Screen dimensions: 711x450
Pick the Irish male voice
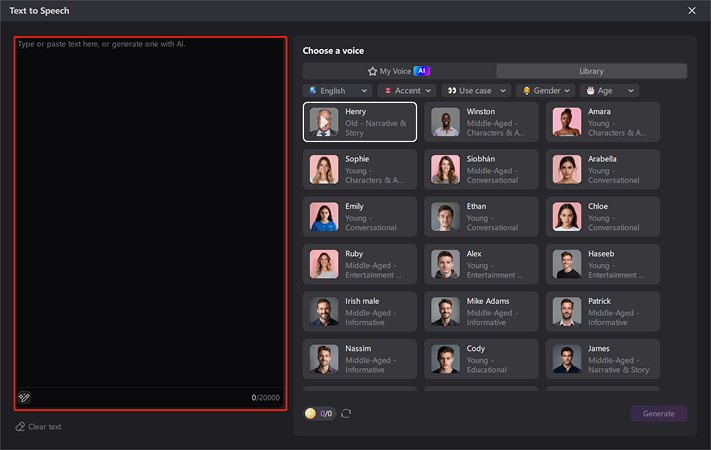tap(360, 311)
